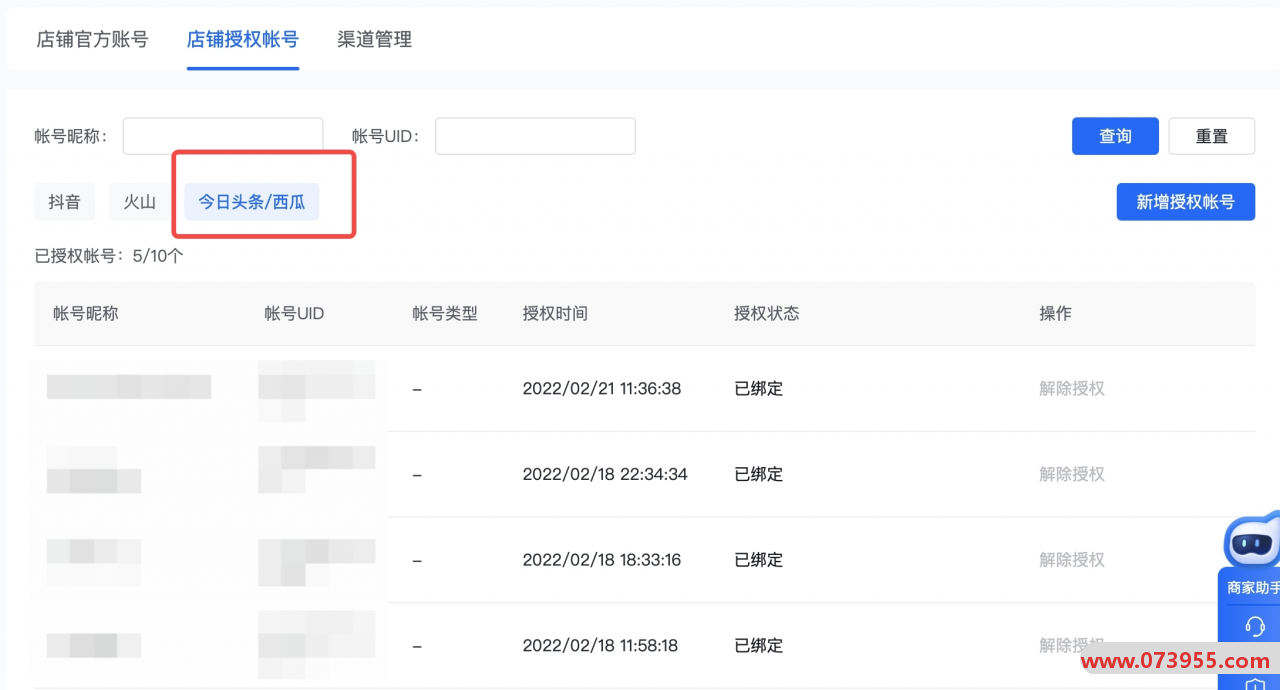Click the timestamp 2022/02/18 22:34:34
Viewport: 1280px width, 690px height.
tap(605, 474)
